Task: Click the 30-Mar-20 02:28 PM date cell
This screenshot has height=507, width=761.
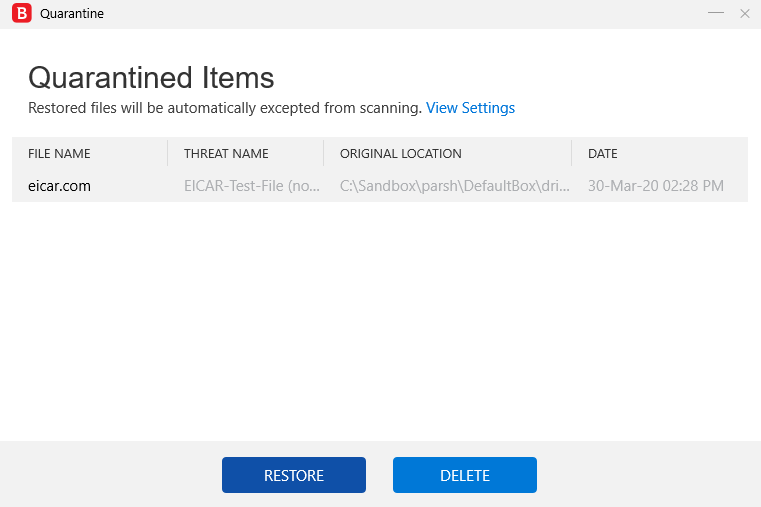Action: click(655, 186)
